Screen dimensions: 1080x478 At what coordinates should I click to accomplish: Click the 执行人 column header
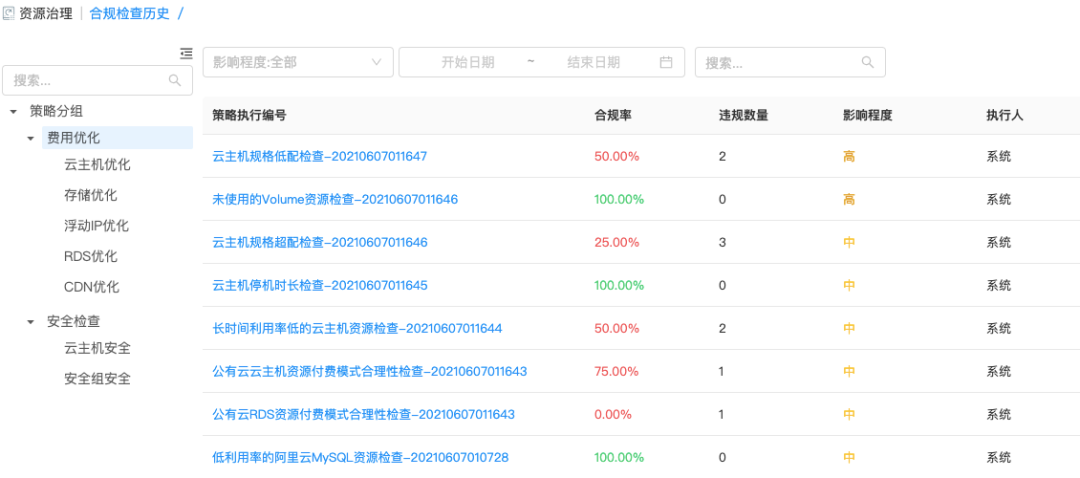click(x=1005, y=115)
